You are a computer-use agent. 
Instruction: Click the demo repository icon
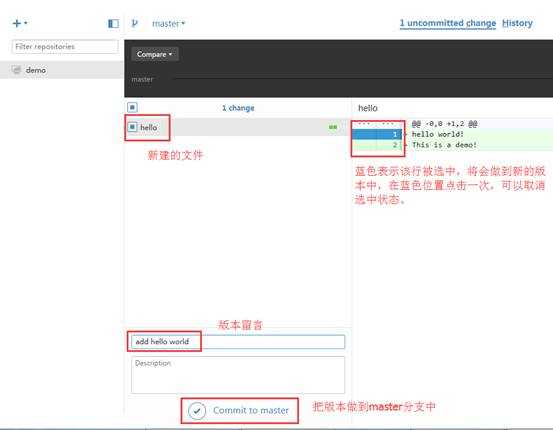coord(16,70)
